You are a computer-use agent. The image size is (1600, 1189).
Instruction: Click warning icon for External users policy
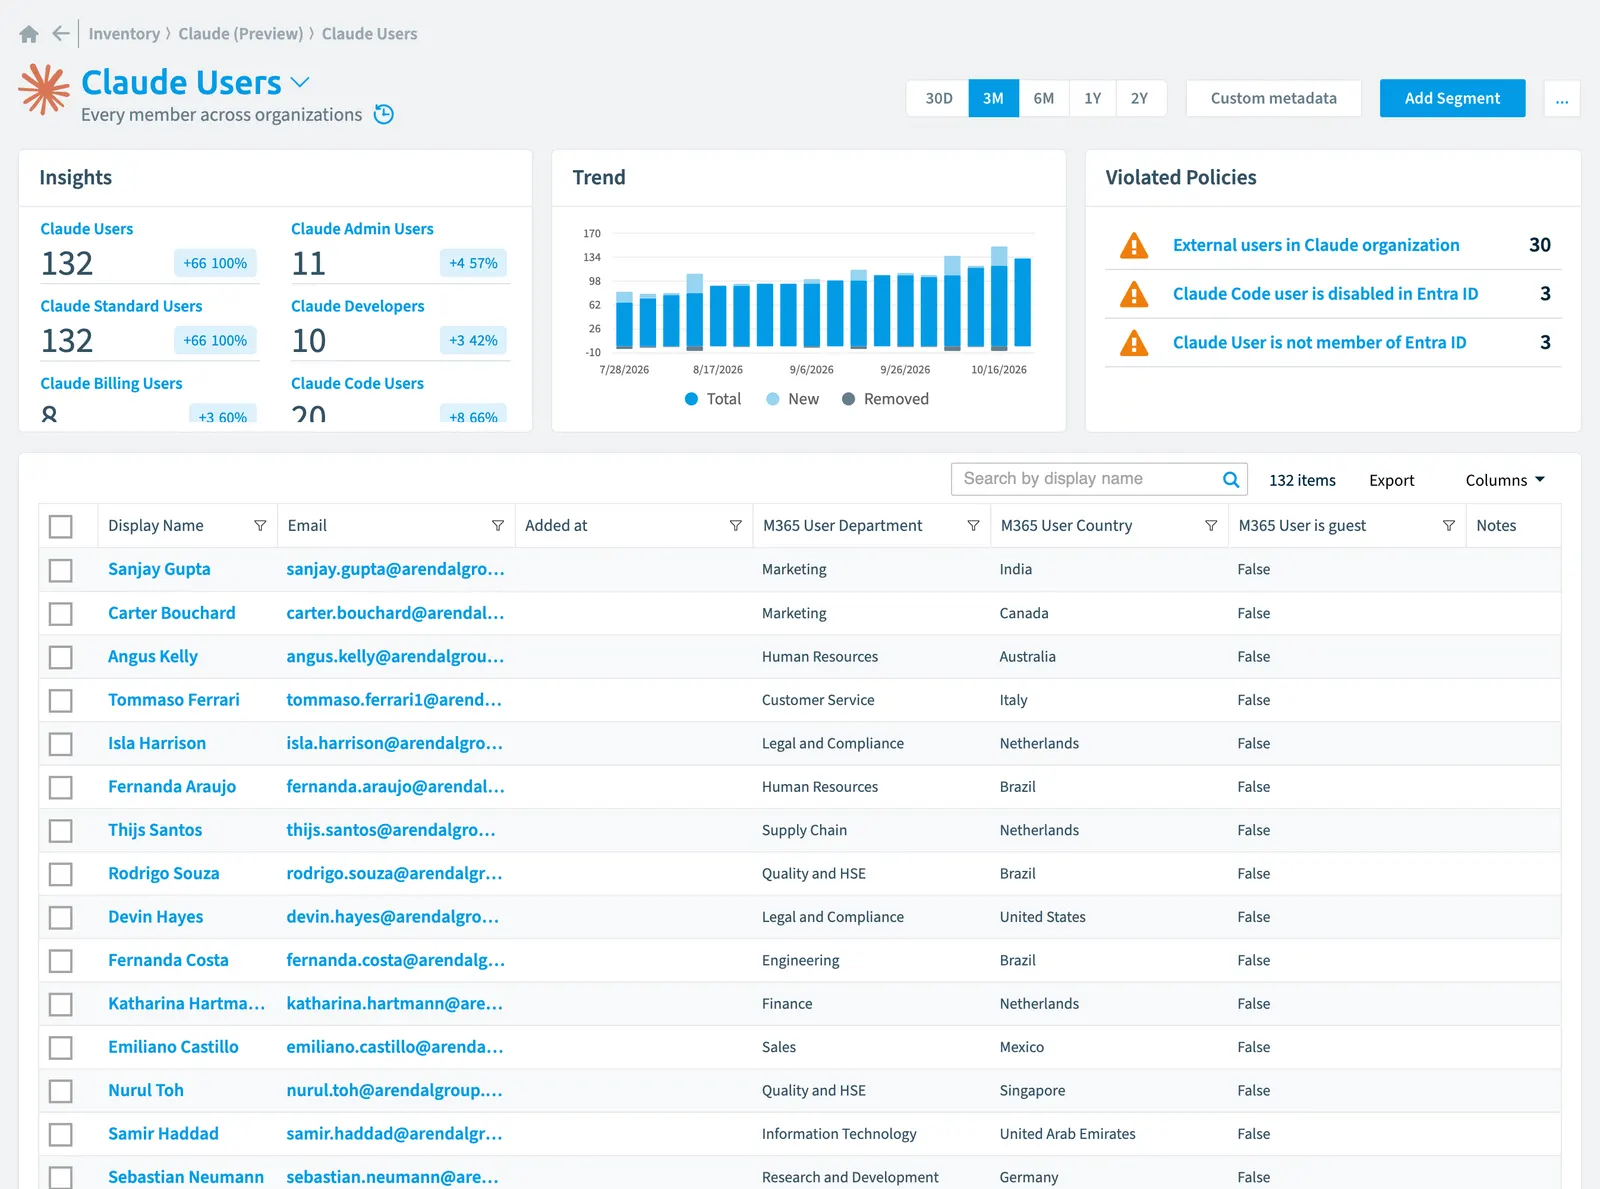coord(1134,245)
